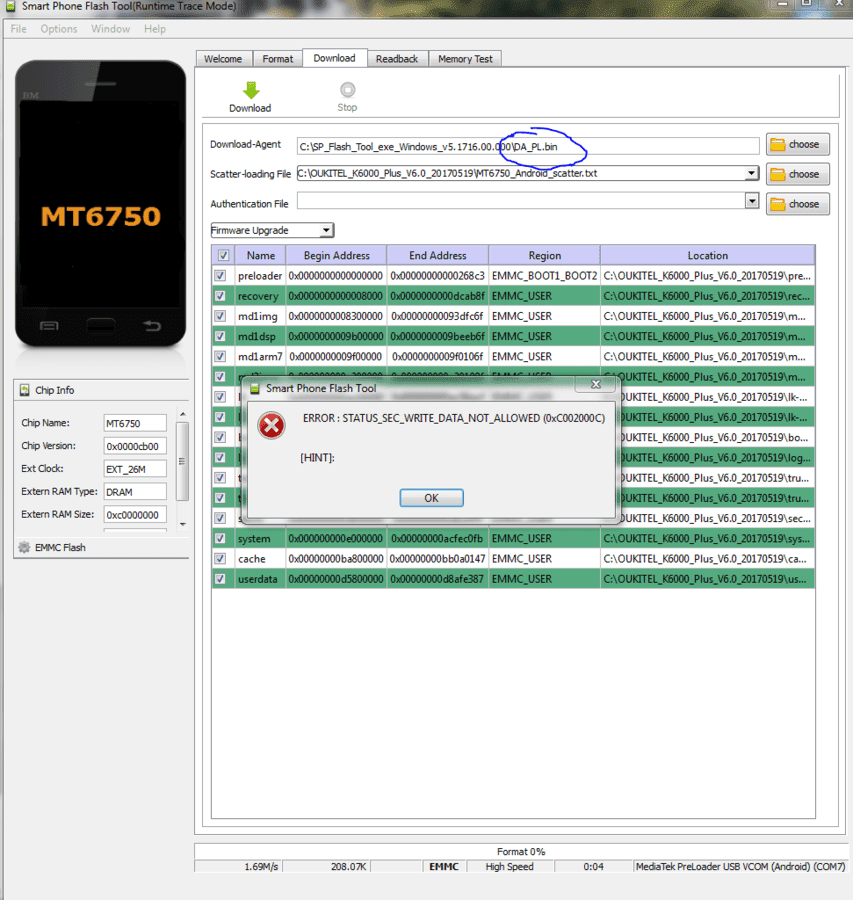Uncheck the md1arm7 partition checkbox
The height and width of the screenshot is (900, 853).
(x=220, y=356)
